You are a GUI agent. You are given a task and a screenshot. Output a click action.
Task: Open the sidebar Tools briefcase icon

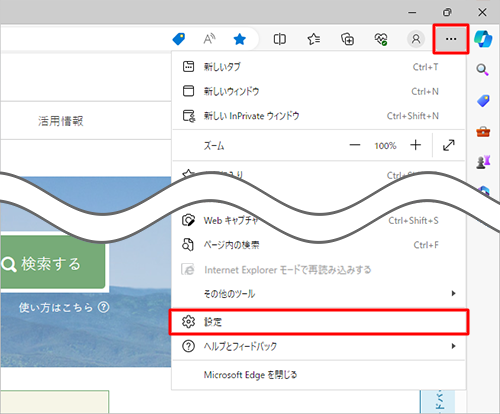pos(483,132)
